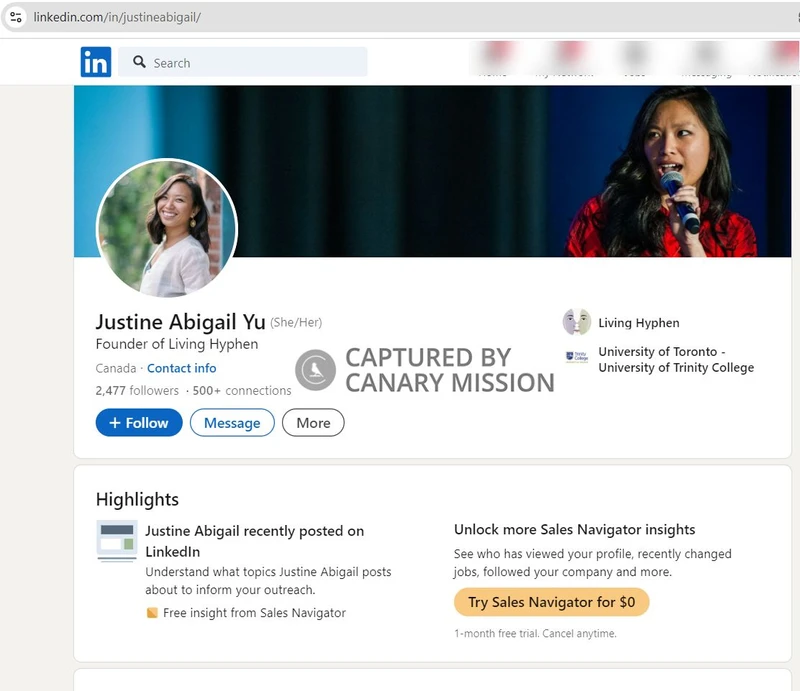This screenshot has height=691, width=800.
Task: View Justine Abigail Yu's circular profile photo
Action: [167, 228]
